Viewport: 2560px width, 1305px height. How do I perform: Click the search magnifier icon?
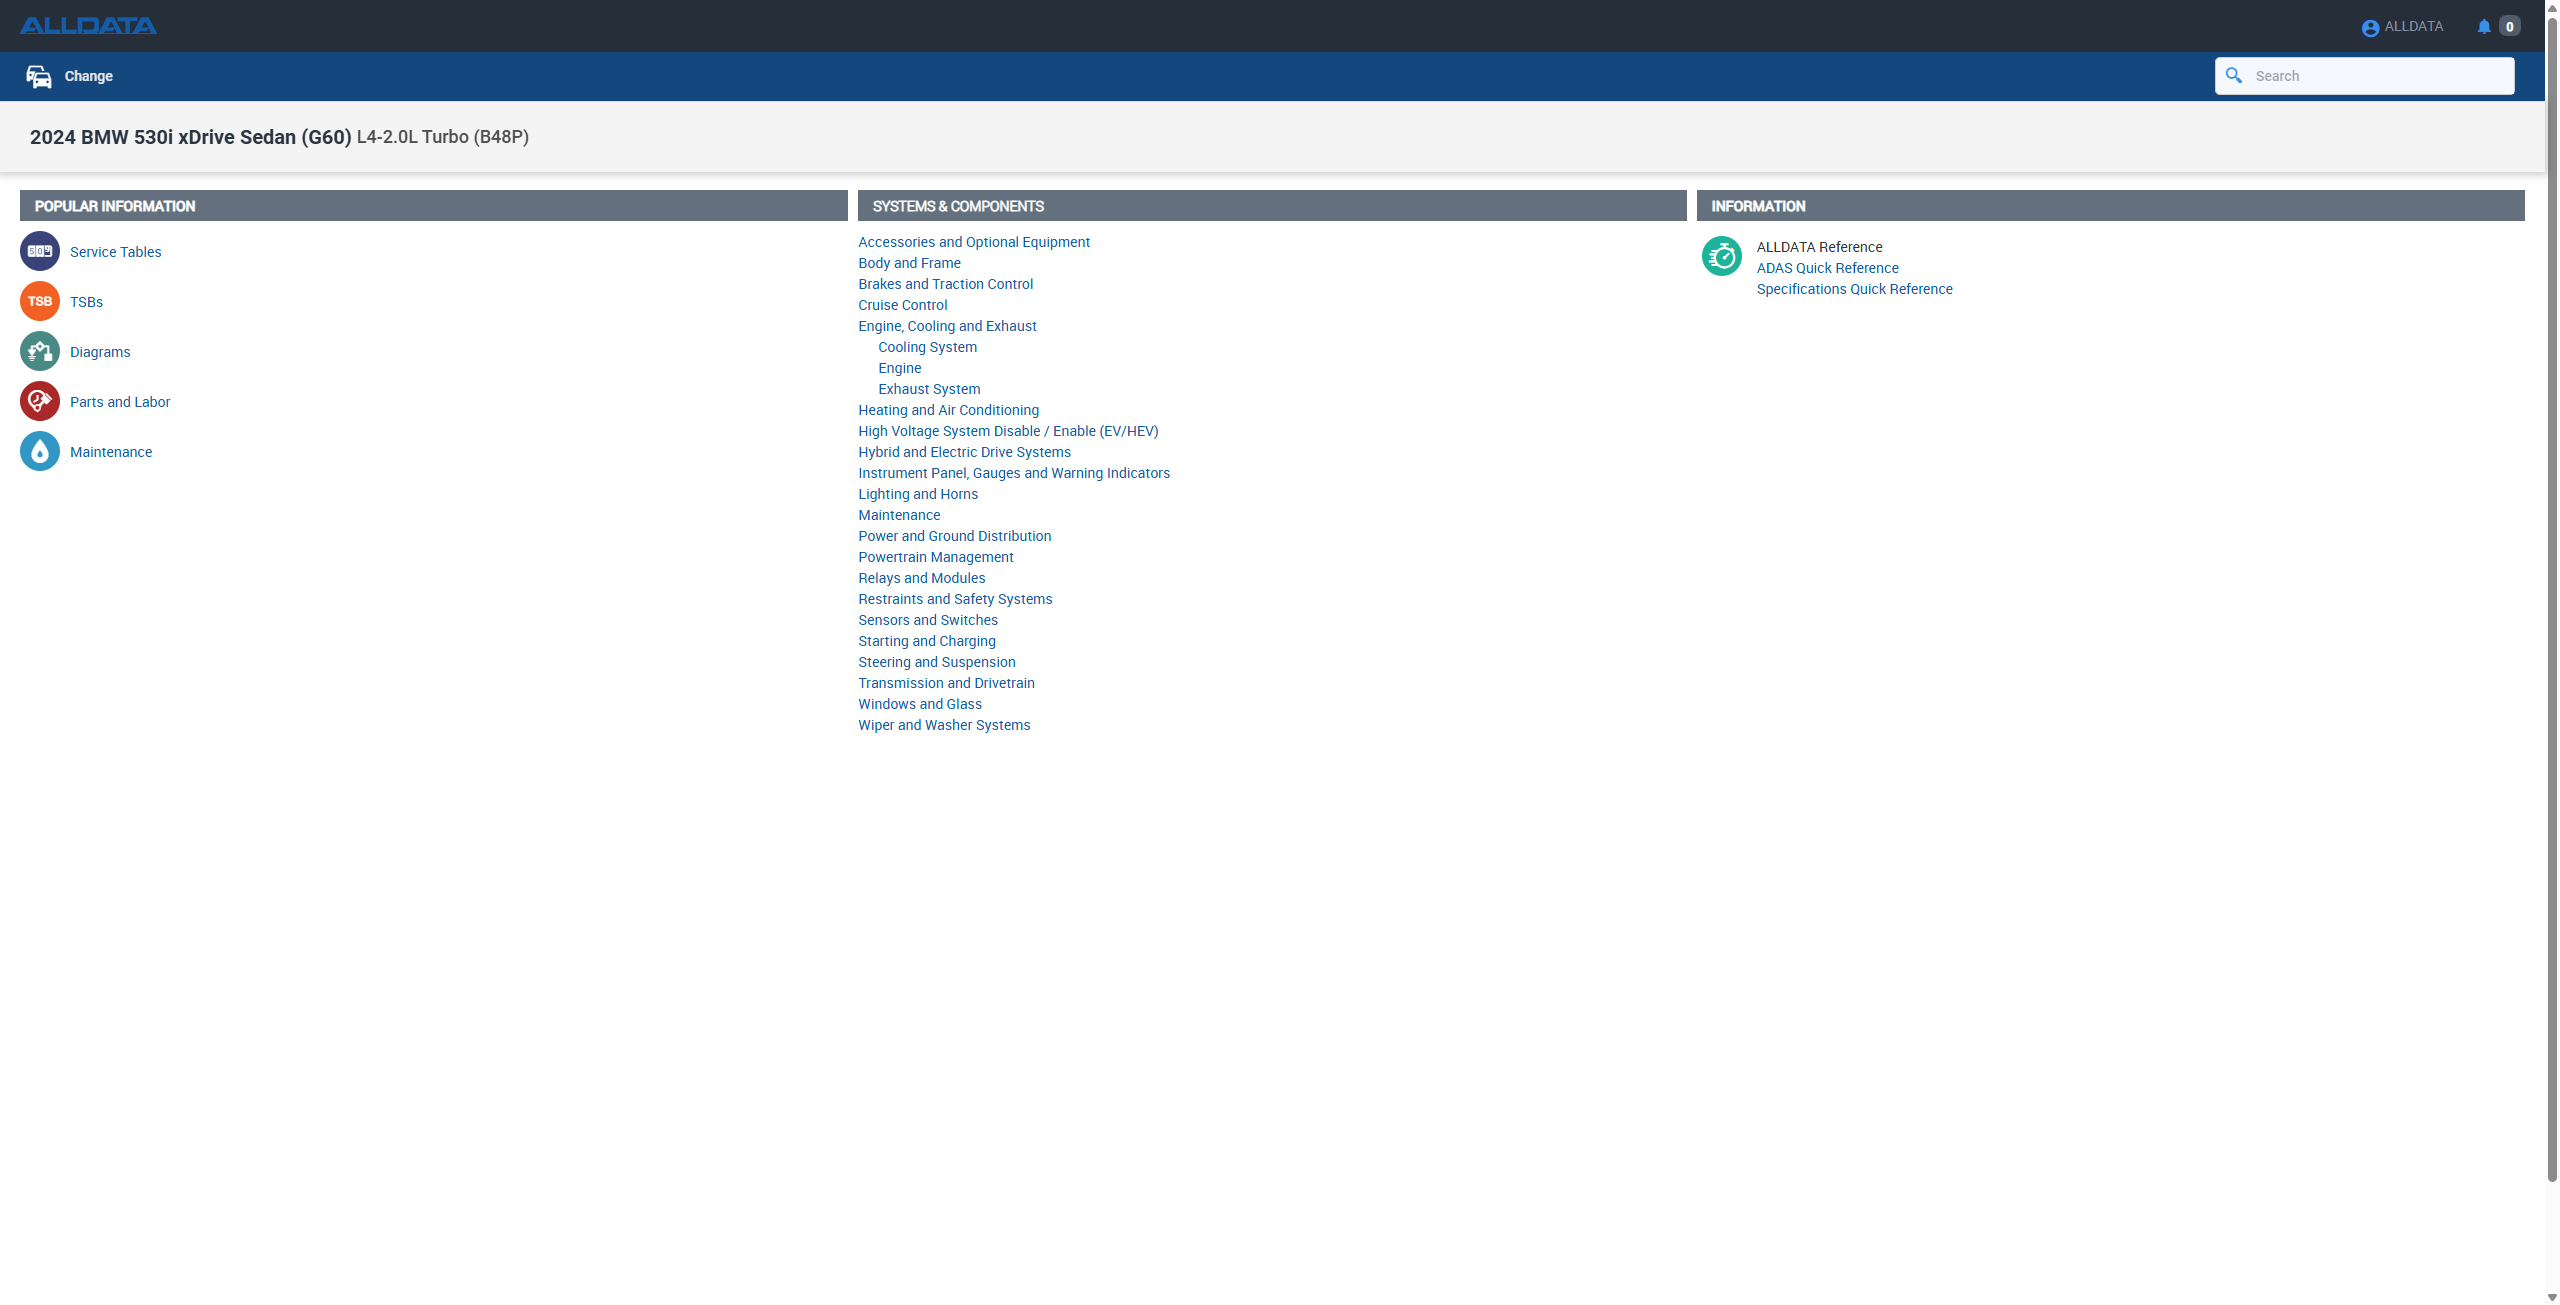coord(2235,75)
